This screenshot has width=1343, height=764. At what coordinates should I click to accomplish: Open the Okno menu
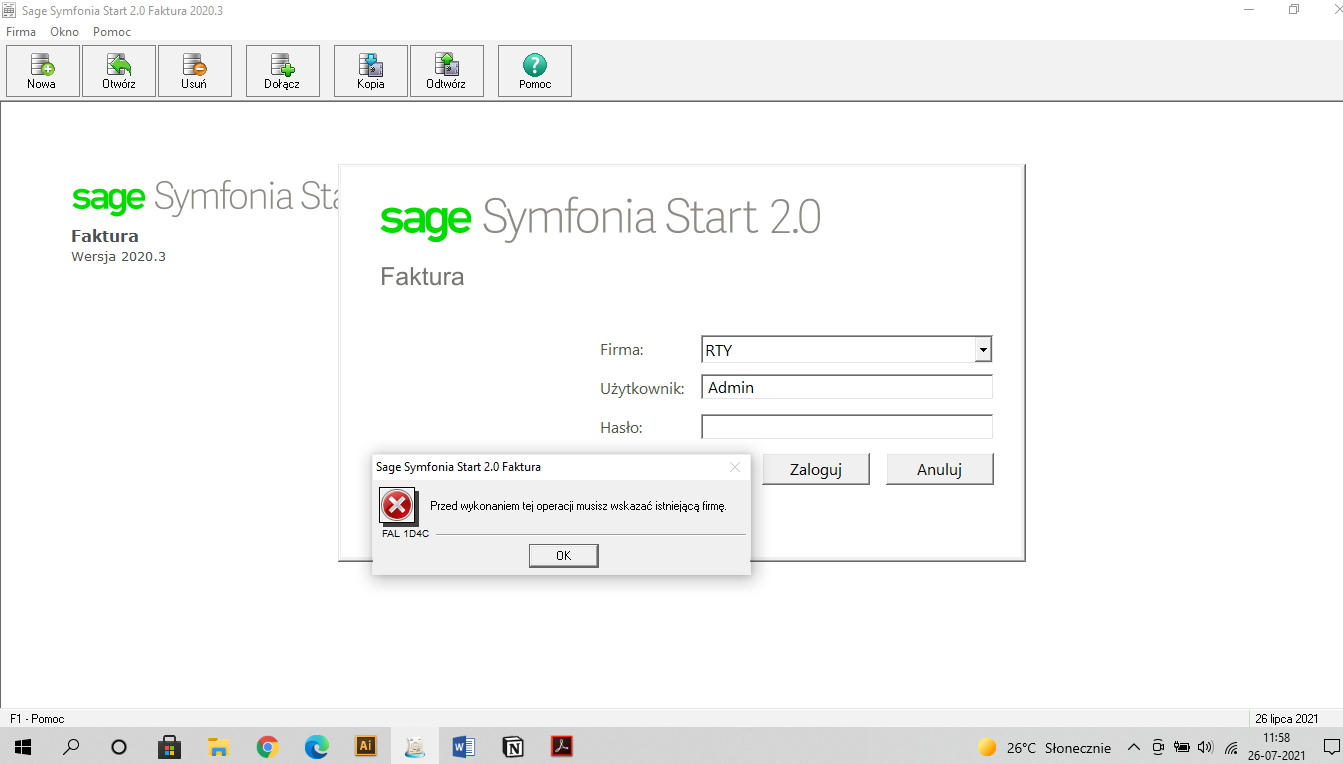(65, 32)
